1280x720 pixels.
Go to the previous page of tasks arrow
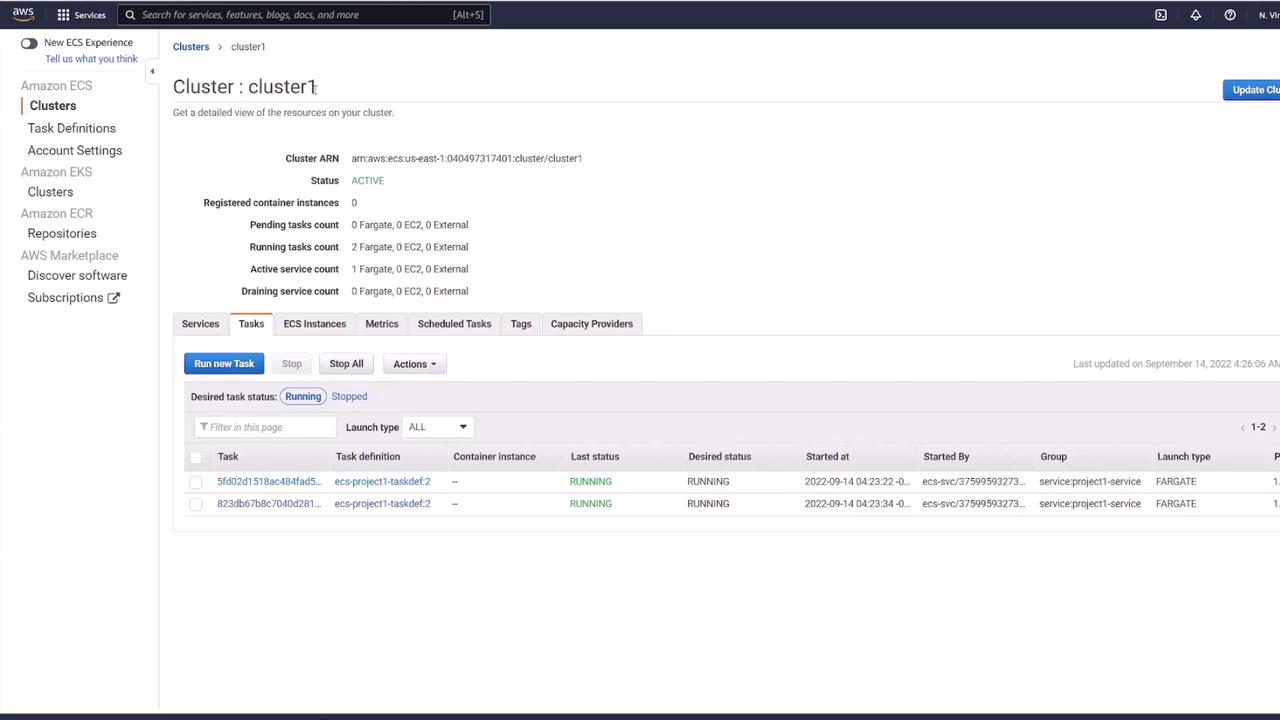(1242, 428)
